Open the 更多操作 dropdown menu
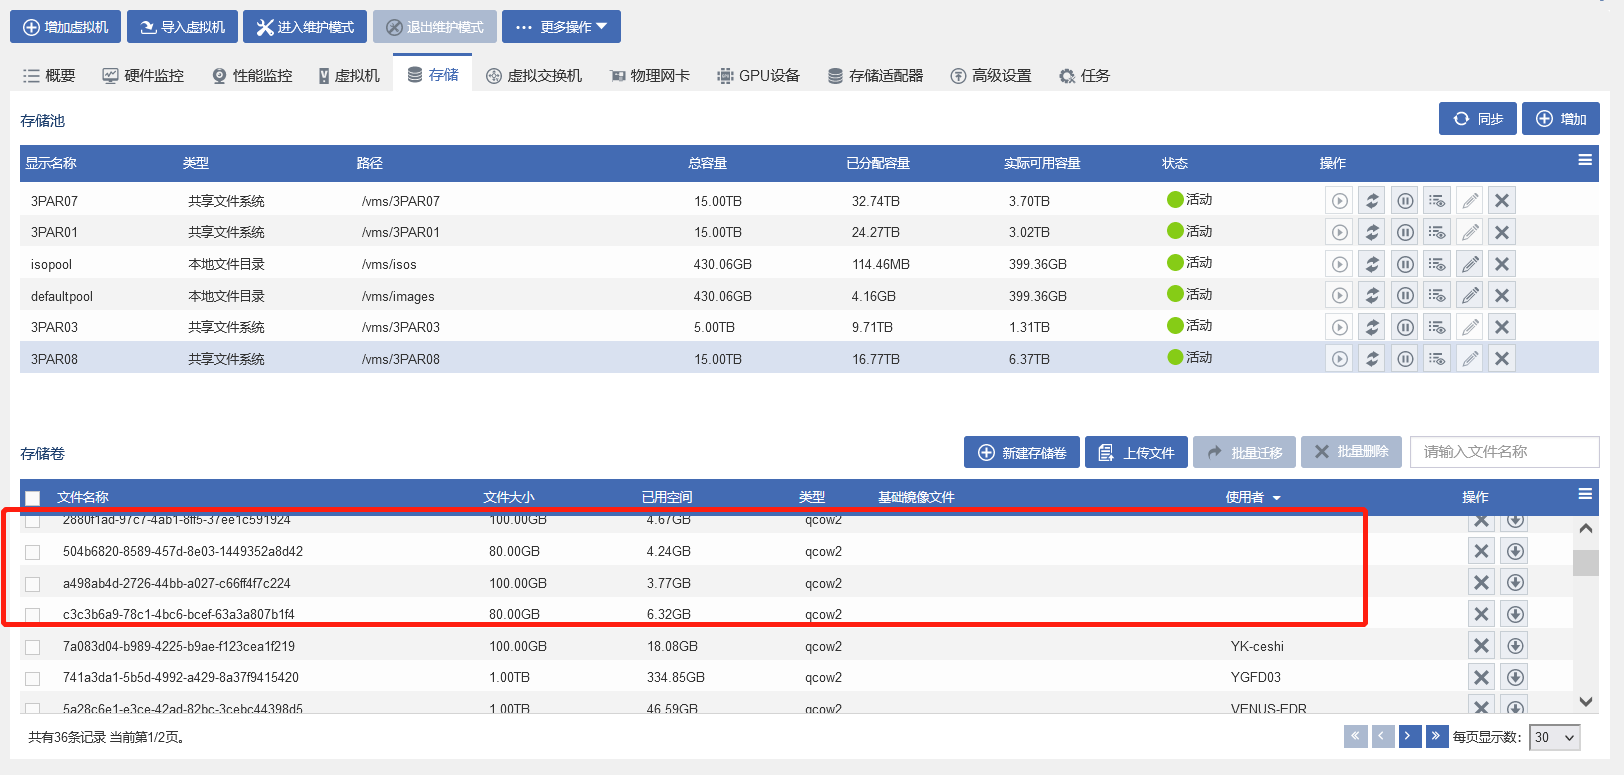The width and height of the screenshot is (1624, 775). coord(561,27)
